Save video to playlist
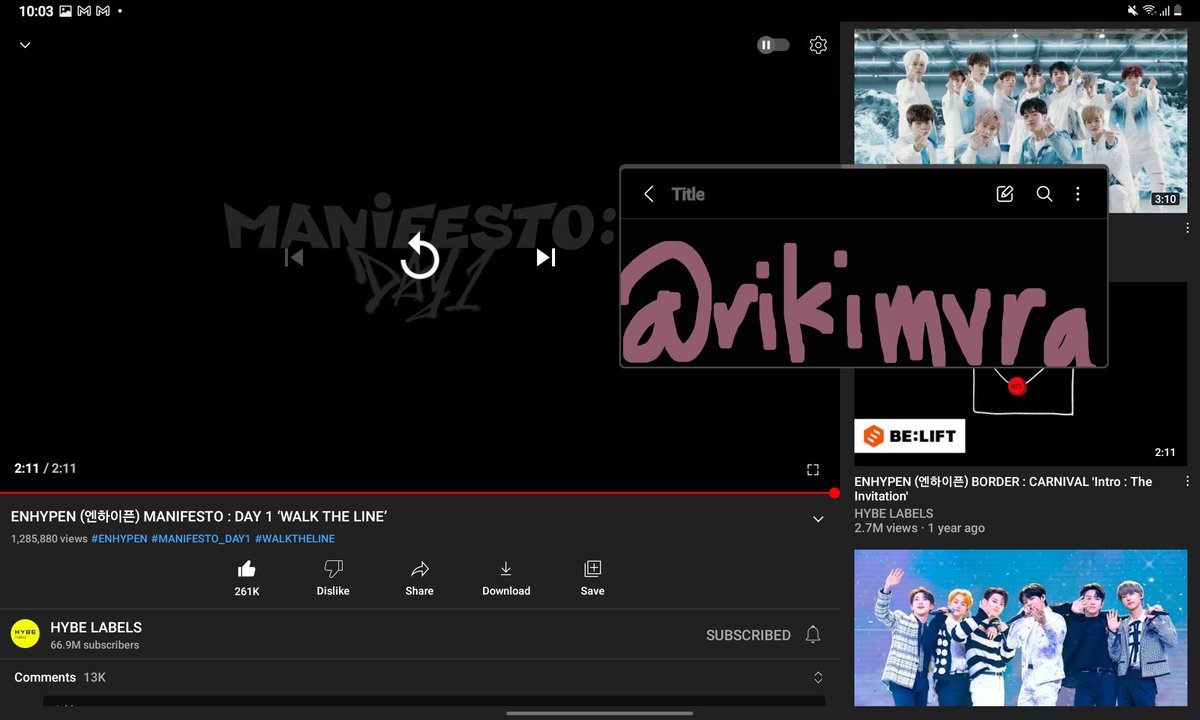The height and width of the screenshot is (720, 1200). pos(593,578)
